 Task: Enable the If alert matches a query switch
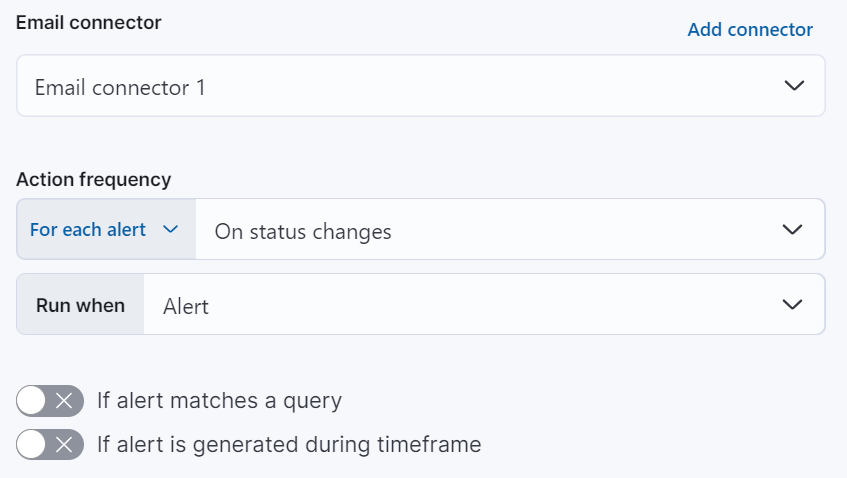pos(50,401)
